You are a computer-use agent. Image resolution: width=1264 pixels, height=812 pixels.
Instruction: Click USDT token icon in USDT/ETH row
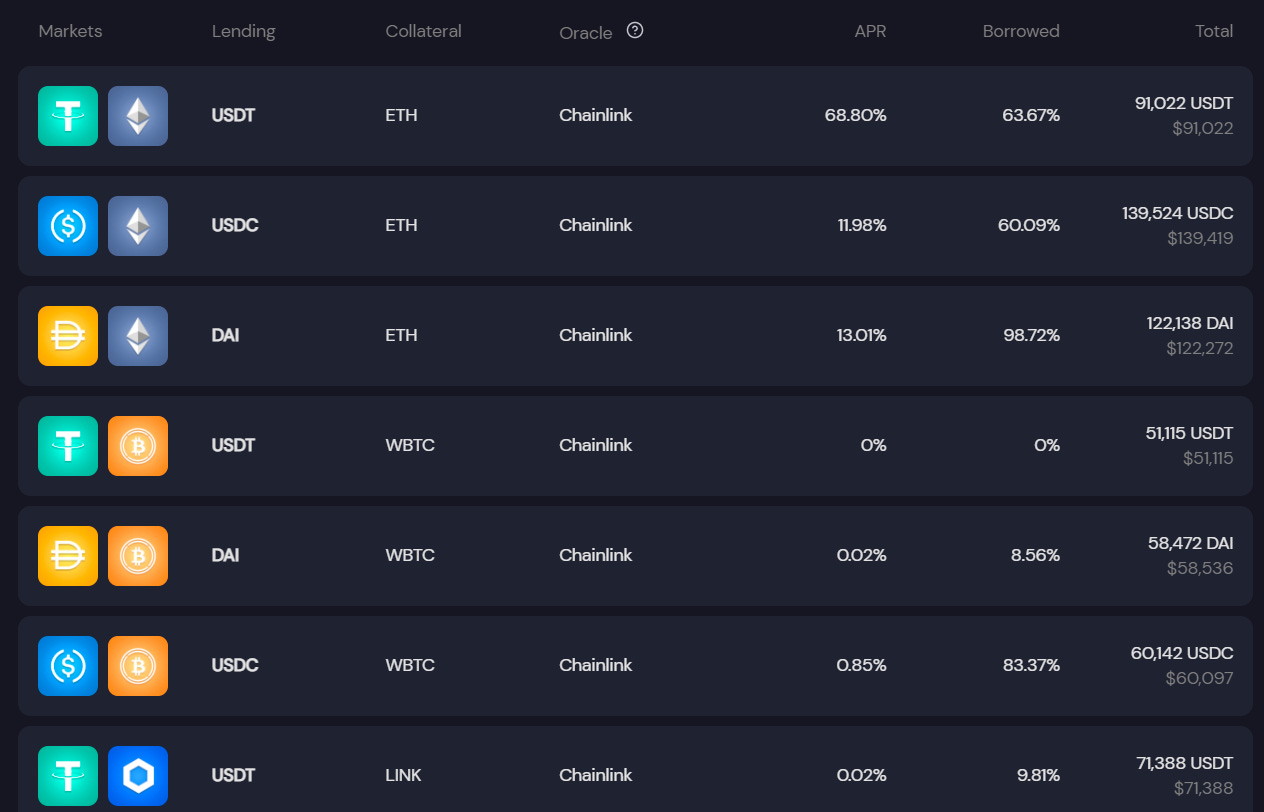[x=68, y=116]
